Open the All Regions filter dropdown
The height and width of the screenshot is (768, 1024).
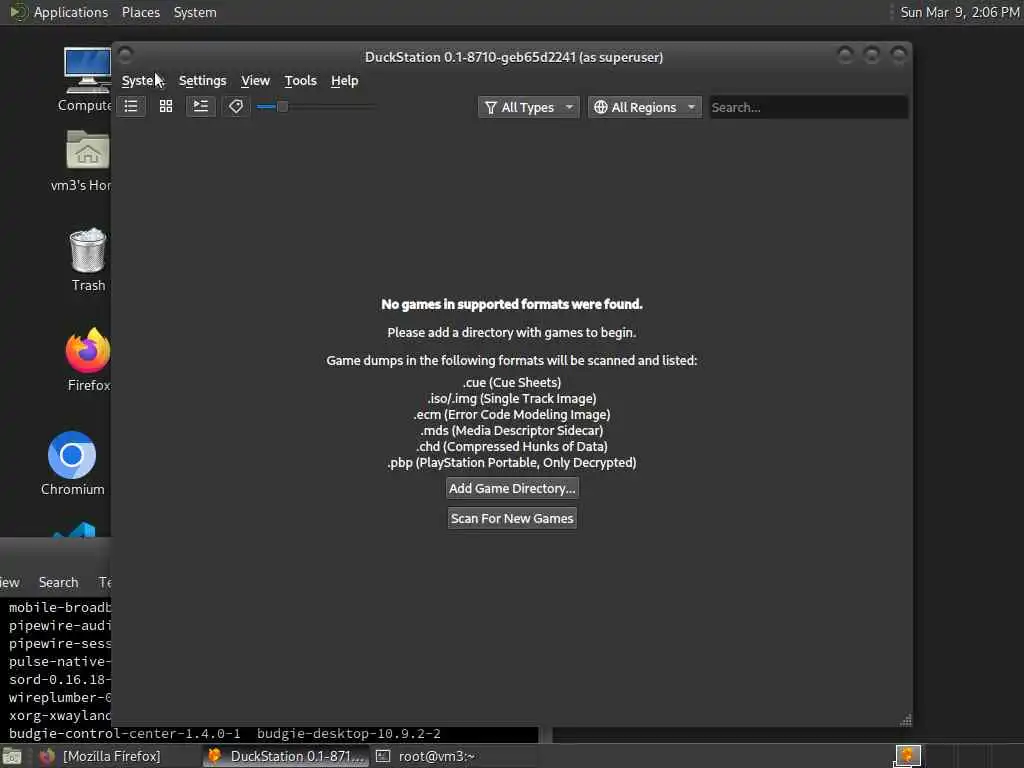pyautogui.click(x=645, y=107)
